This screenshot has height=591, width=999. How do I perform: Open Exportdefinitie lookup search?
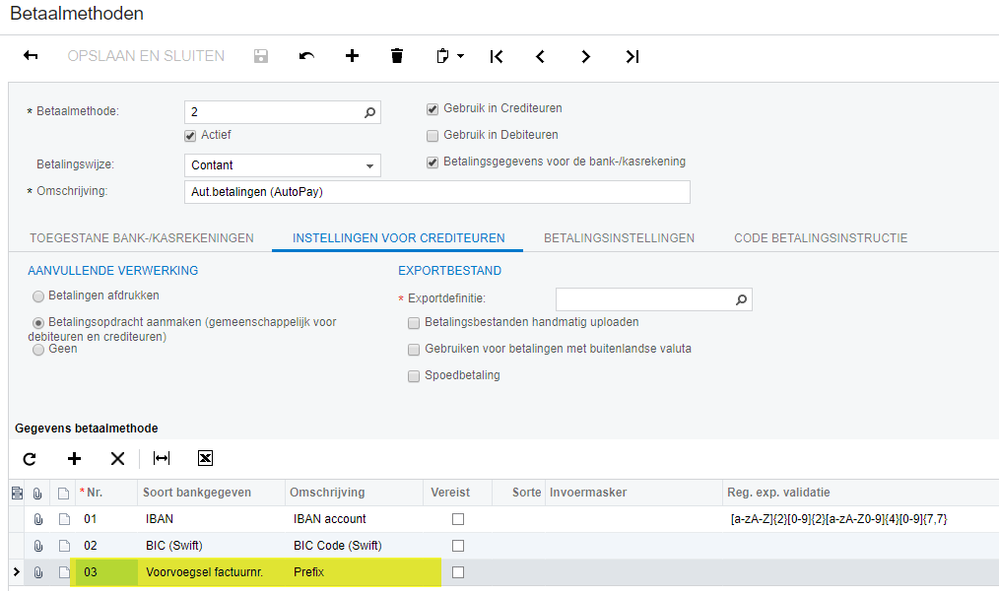point(741,299)
